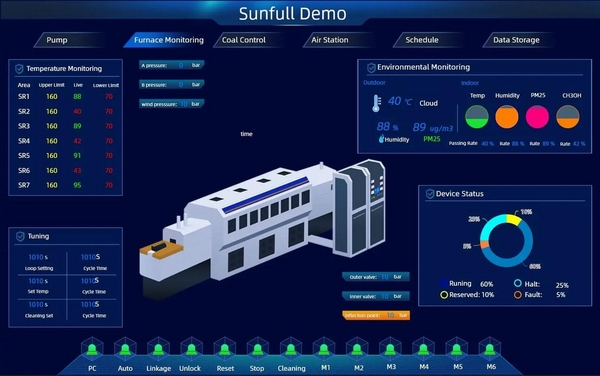600x376 pixels.
Task: Open the Data Storage tab
Action: pyautogui.click(x=517, y=40)
